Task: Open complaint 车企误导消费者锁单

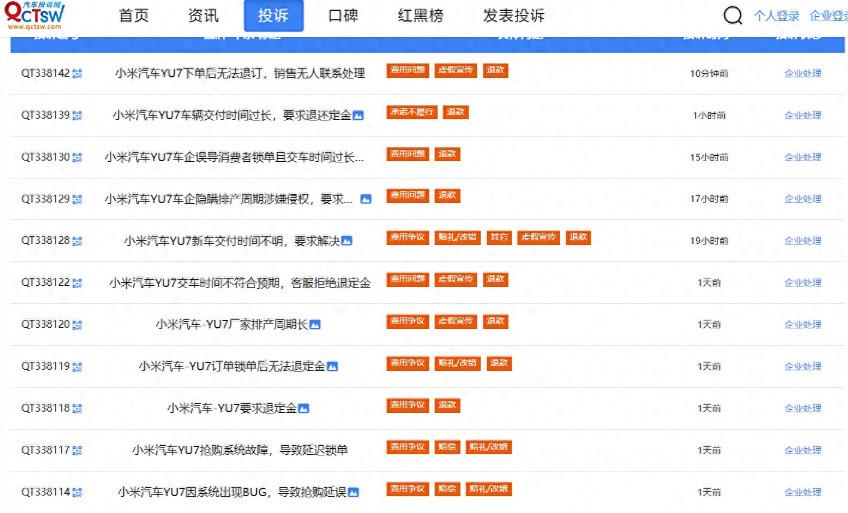Action: 234,157
